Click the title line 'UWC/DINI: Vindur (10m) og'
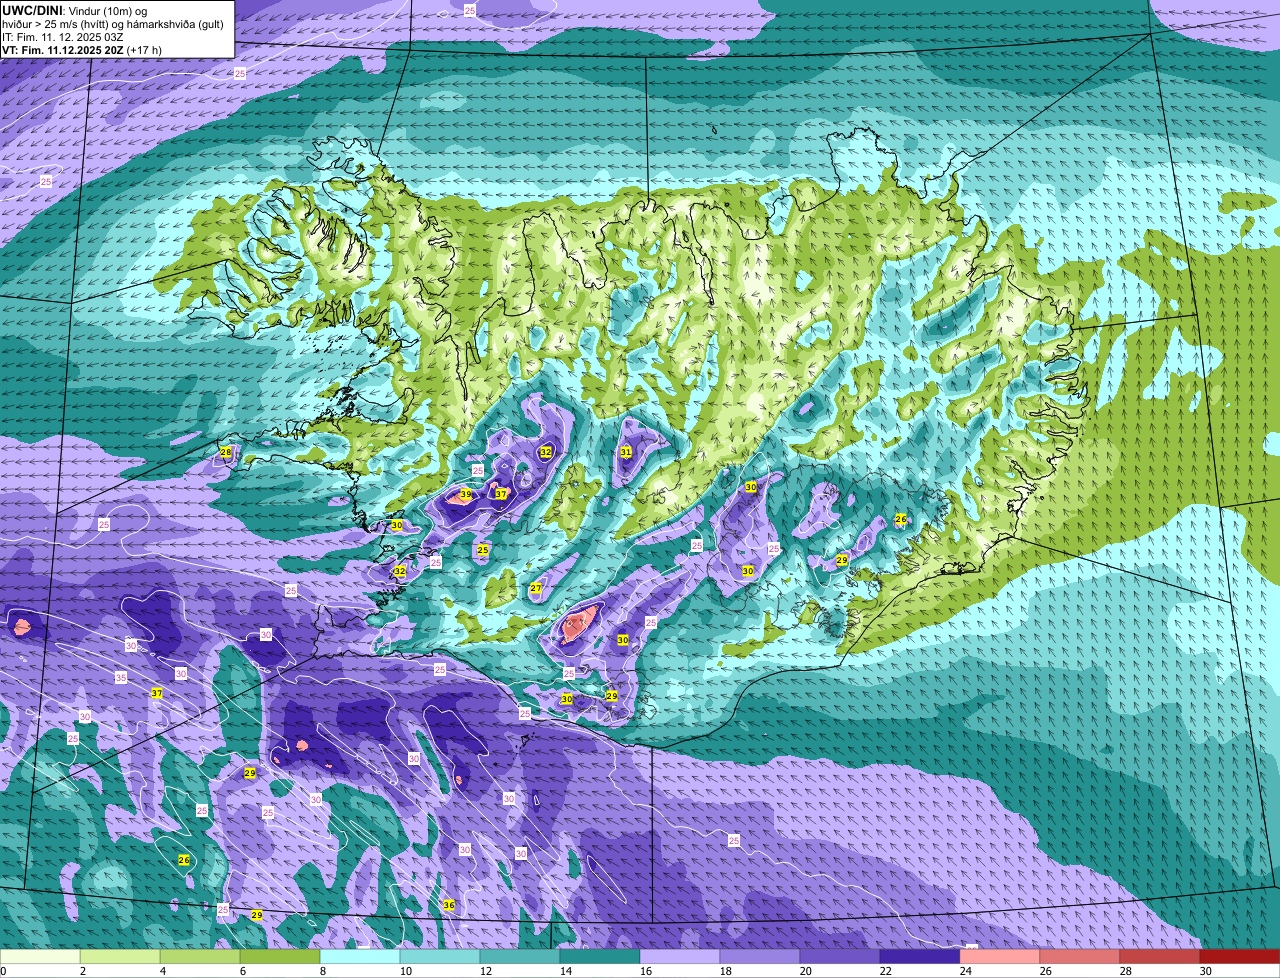The width and height of the screenshot is (1280, 978). pyautogui.click(x=75, y=10)
